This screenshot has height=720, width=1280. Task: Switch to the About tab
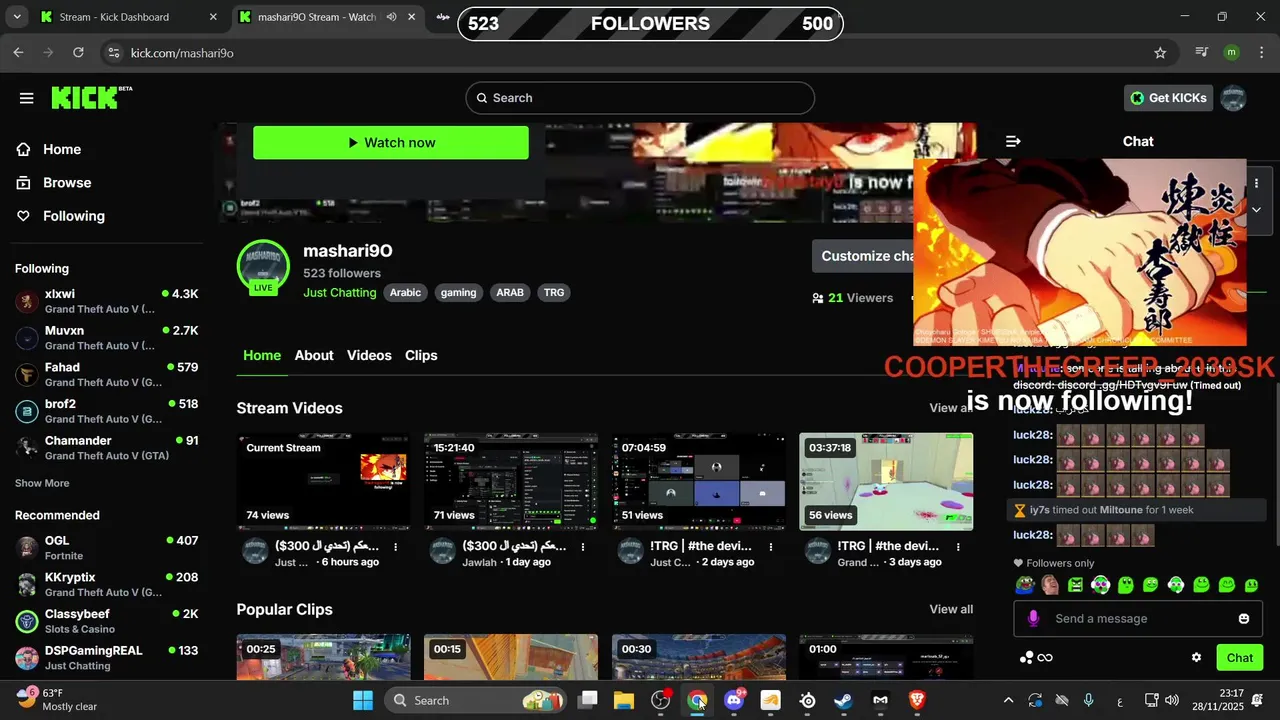(314, 355)
